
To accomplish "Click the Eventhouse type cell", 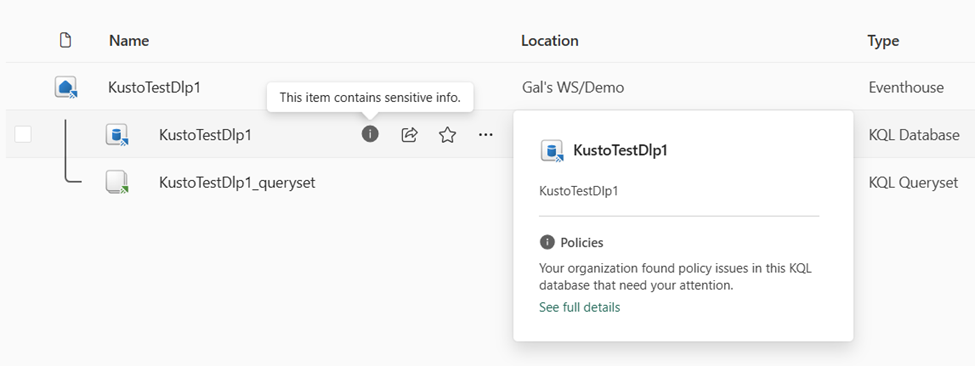I will pyautogui.click(x=906, y=88).
